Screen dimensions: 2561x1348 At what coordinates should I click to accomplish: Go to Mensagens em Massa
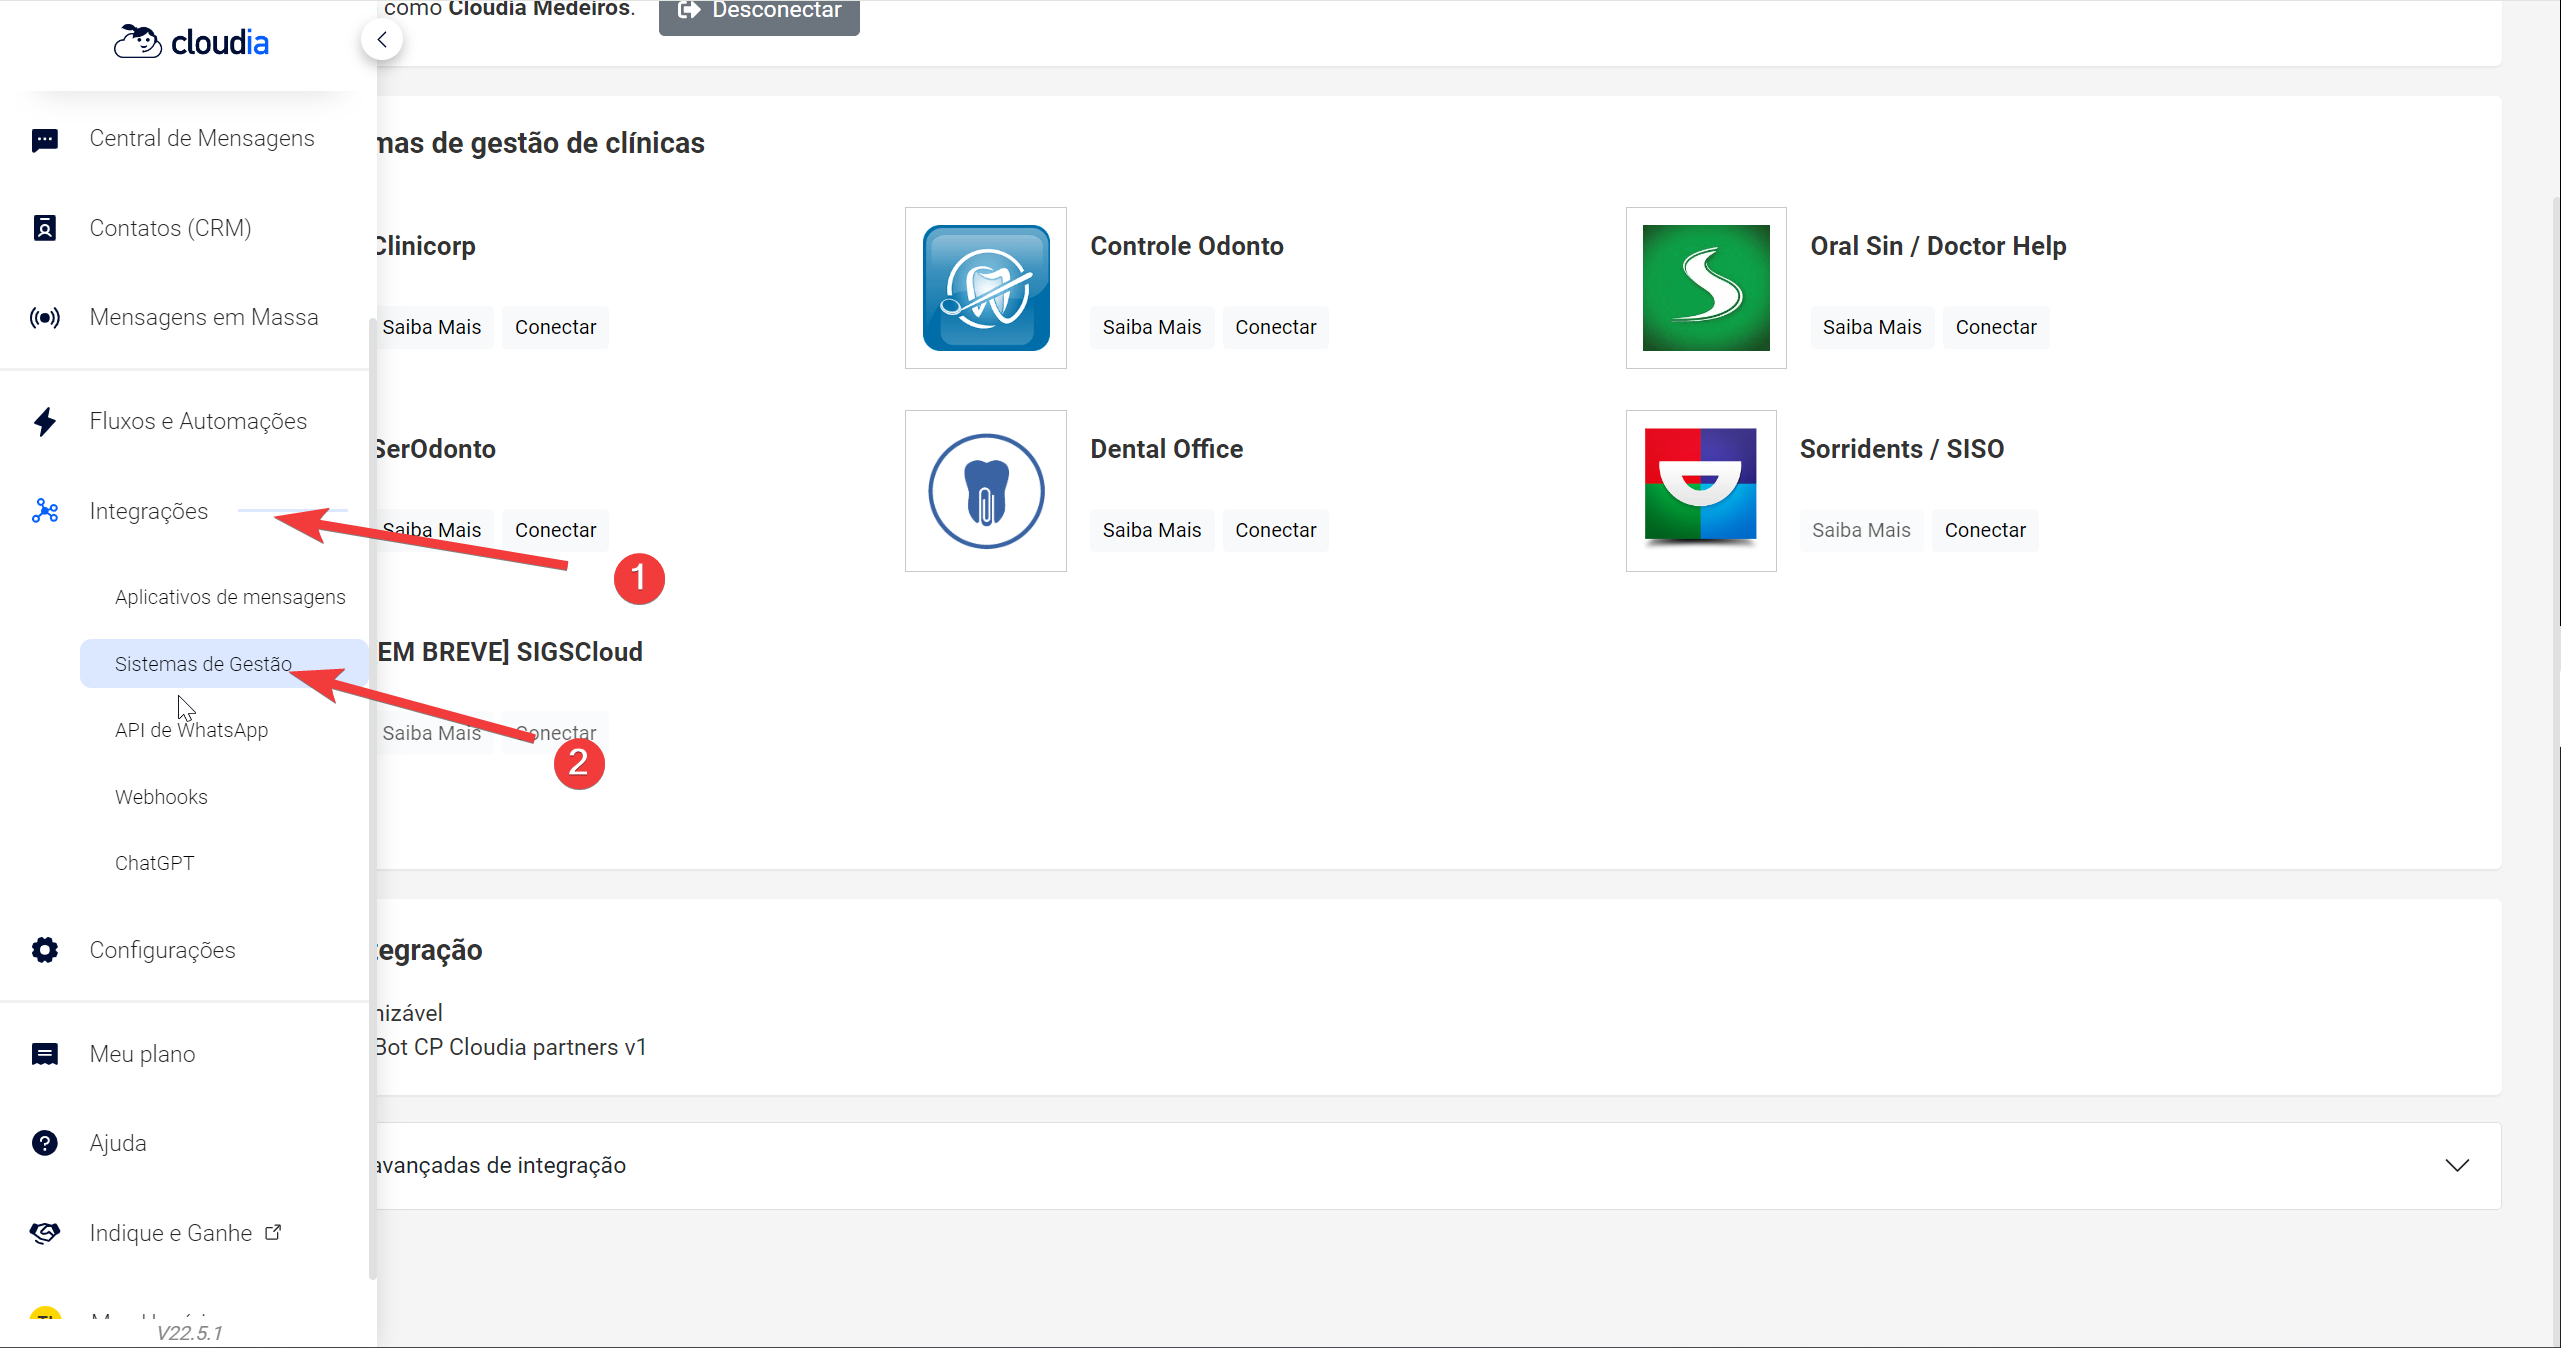pos(204,317)
